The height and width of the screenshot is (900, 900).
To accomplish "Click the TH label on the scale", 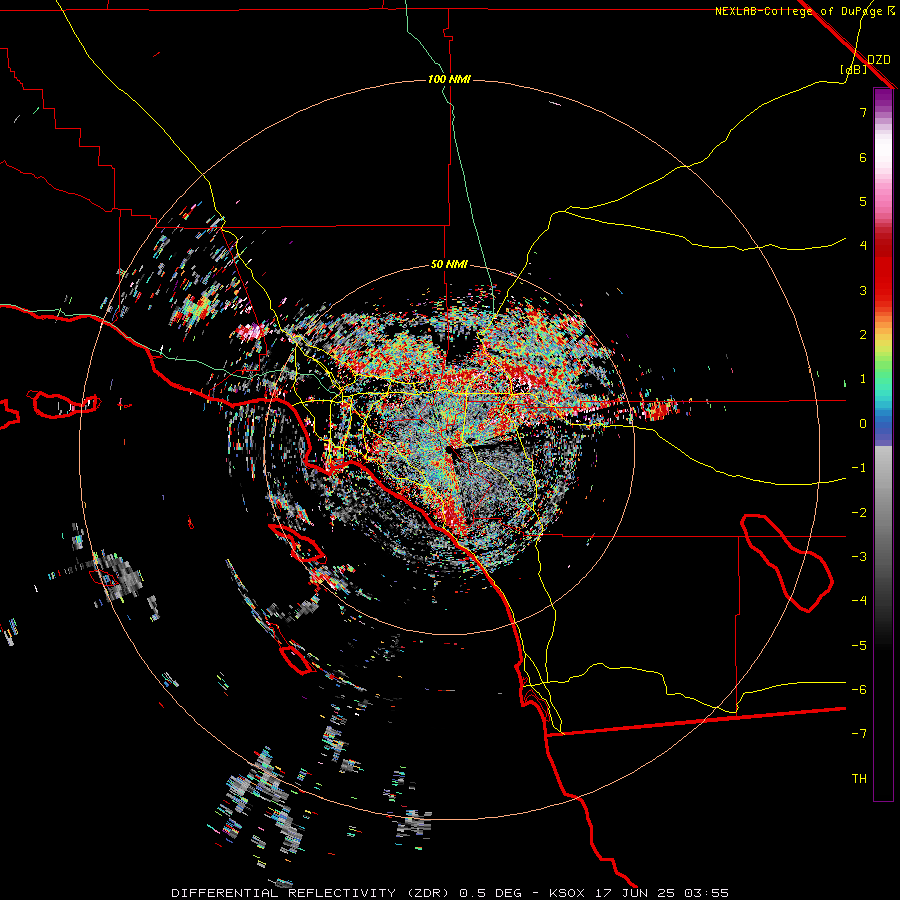I will point(859,779).
